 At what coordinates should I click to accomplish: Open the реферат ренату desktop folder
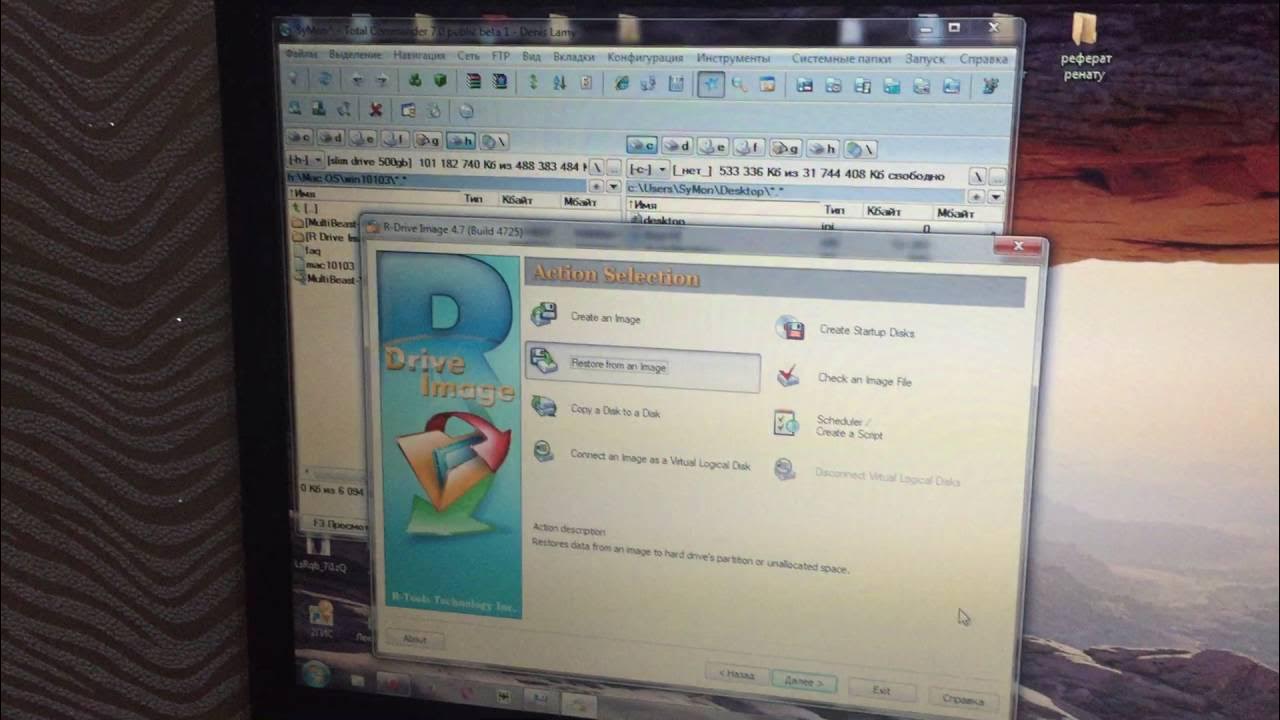pos(1086,46)
